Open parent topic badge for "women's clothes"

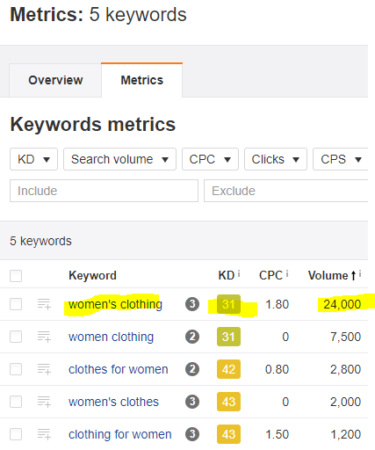192,402
